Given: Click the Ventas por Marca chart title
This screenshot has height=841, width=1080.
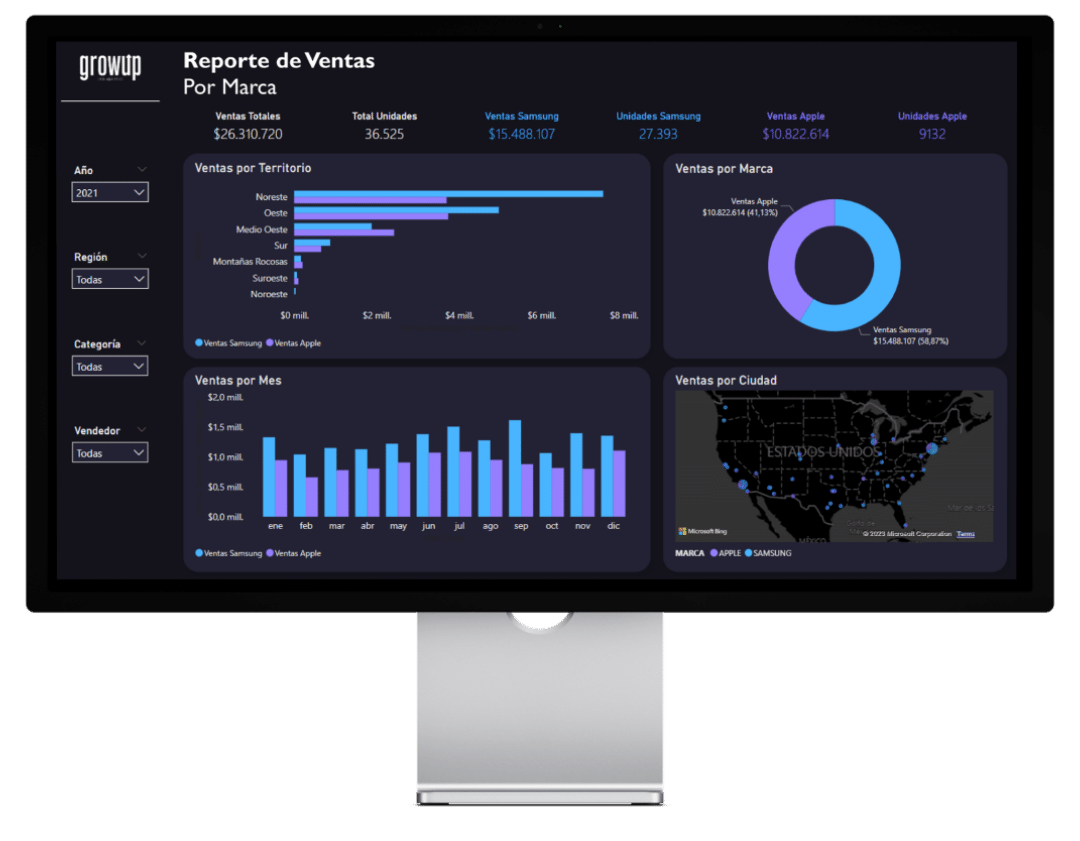Looking at the screenshot, I should (x=724, y=169).
